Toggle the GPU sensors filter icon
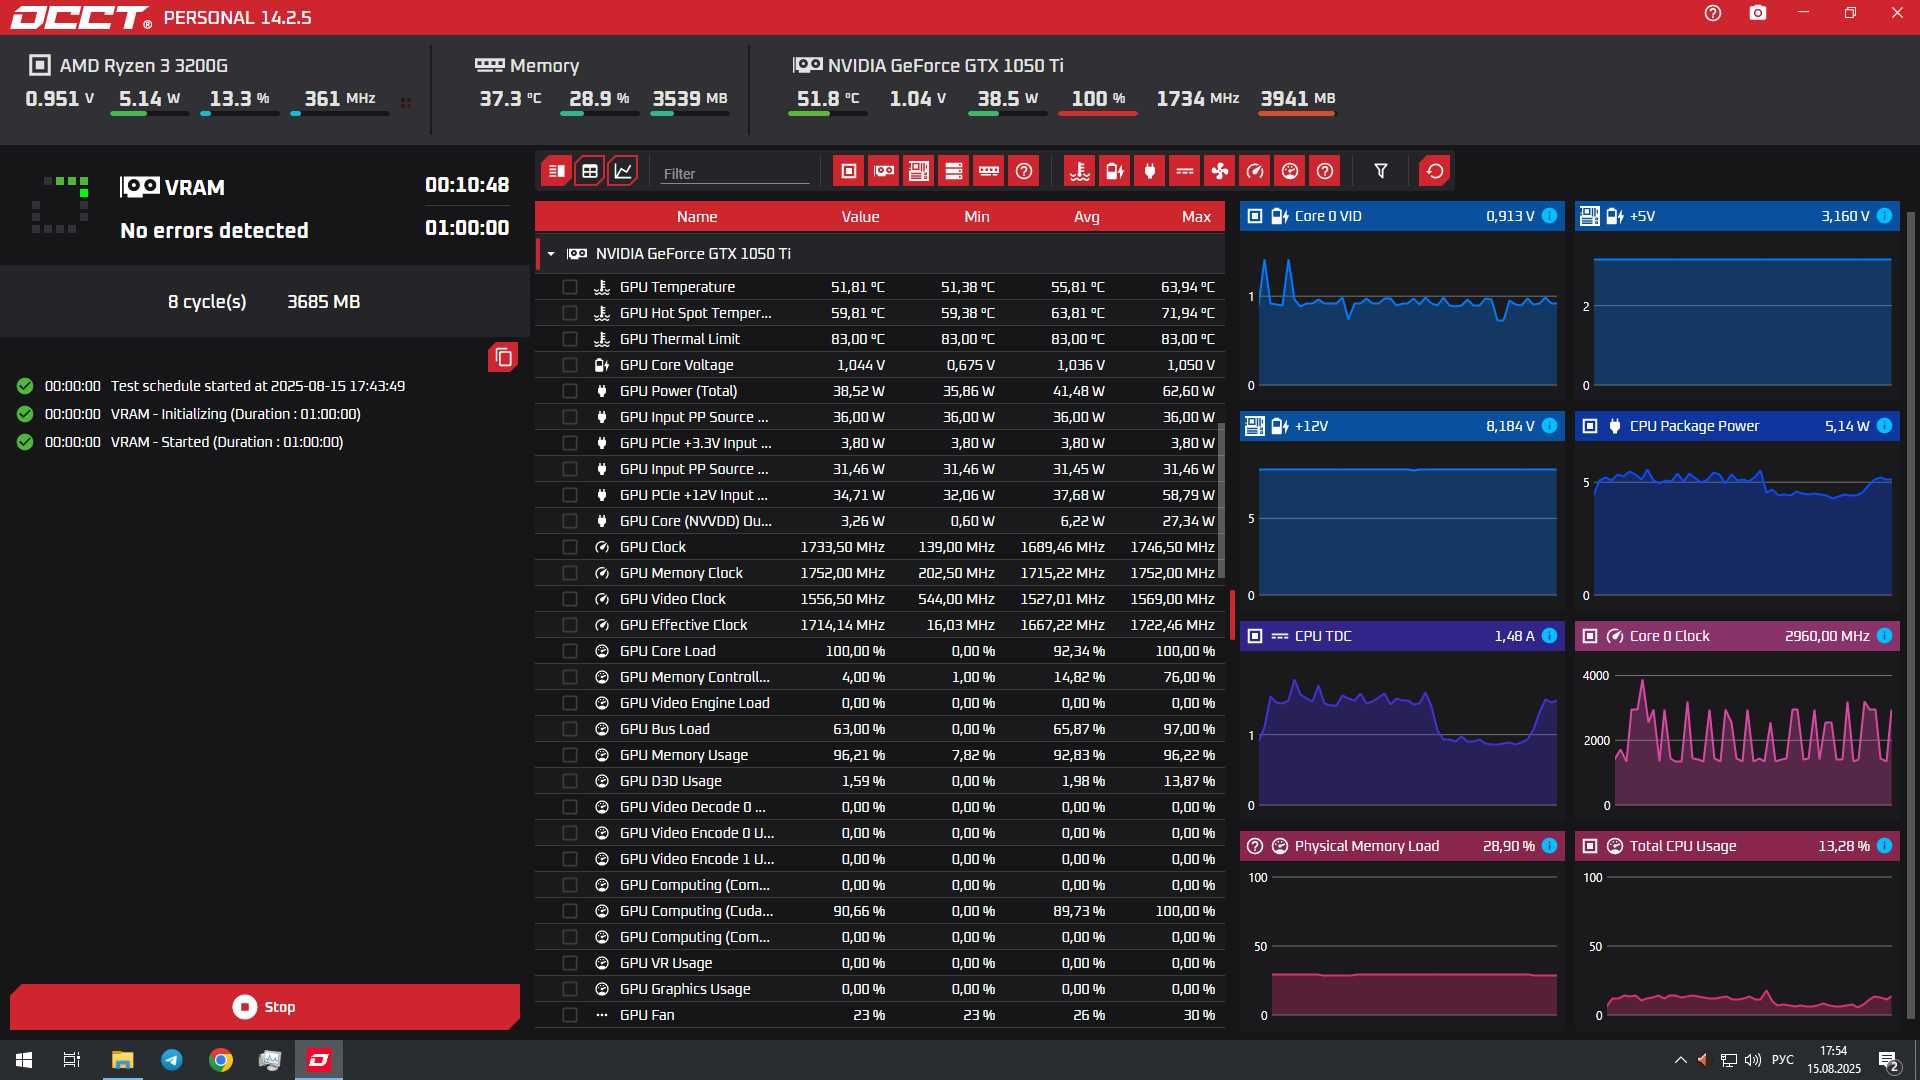1920x1080 pixels. click(x=884, y=171)
